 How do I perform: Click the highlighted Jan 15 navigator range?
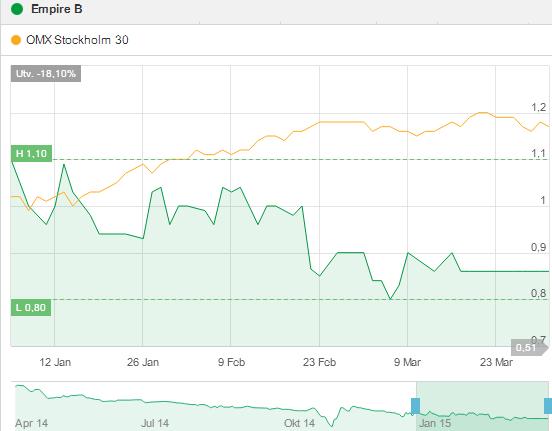coord(482,406)
